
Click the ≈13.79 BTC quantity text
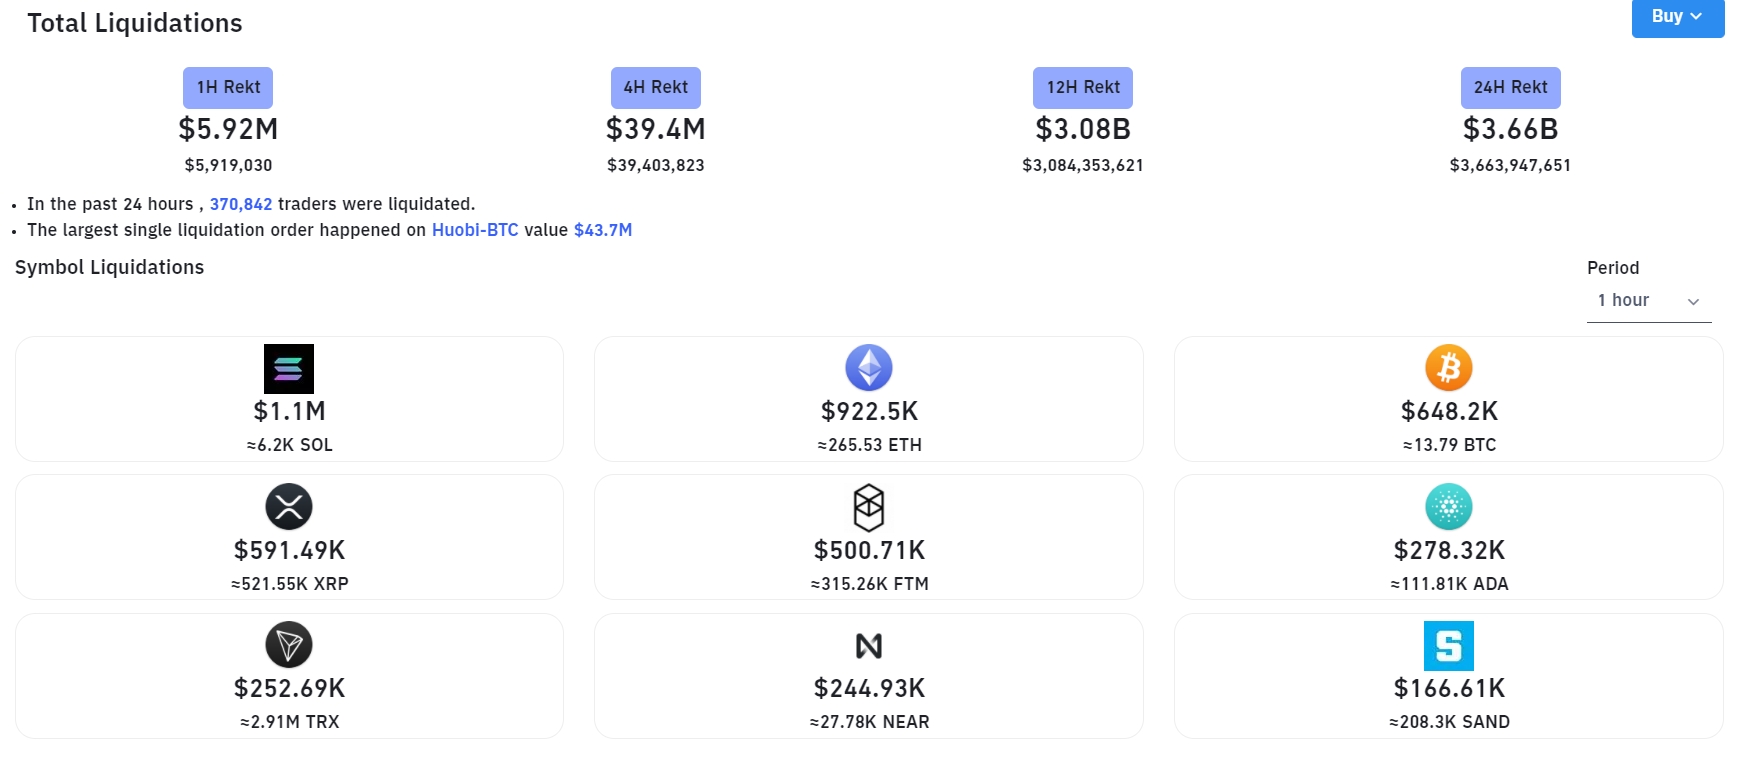click(x=1449, y=445)
